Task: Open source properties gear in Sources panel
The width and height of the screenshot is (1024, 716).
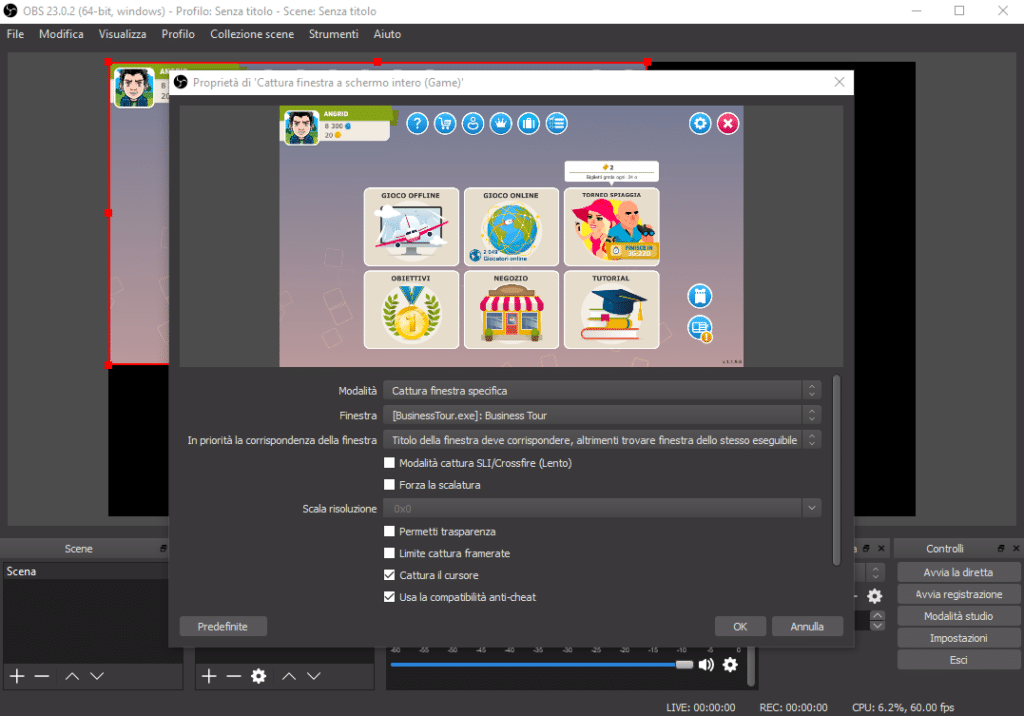Action: [x=259, y=676]
